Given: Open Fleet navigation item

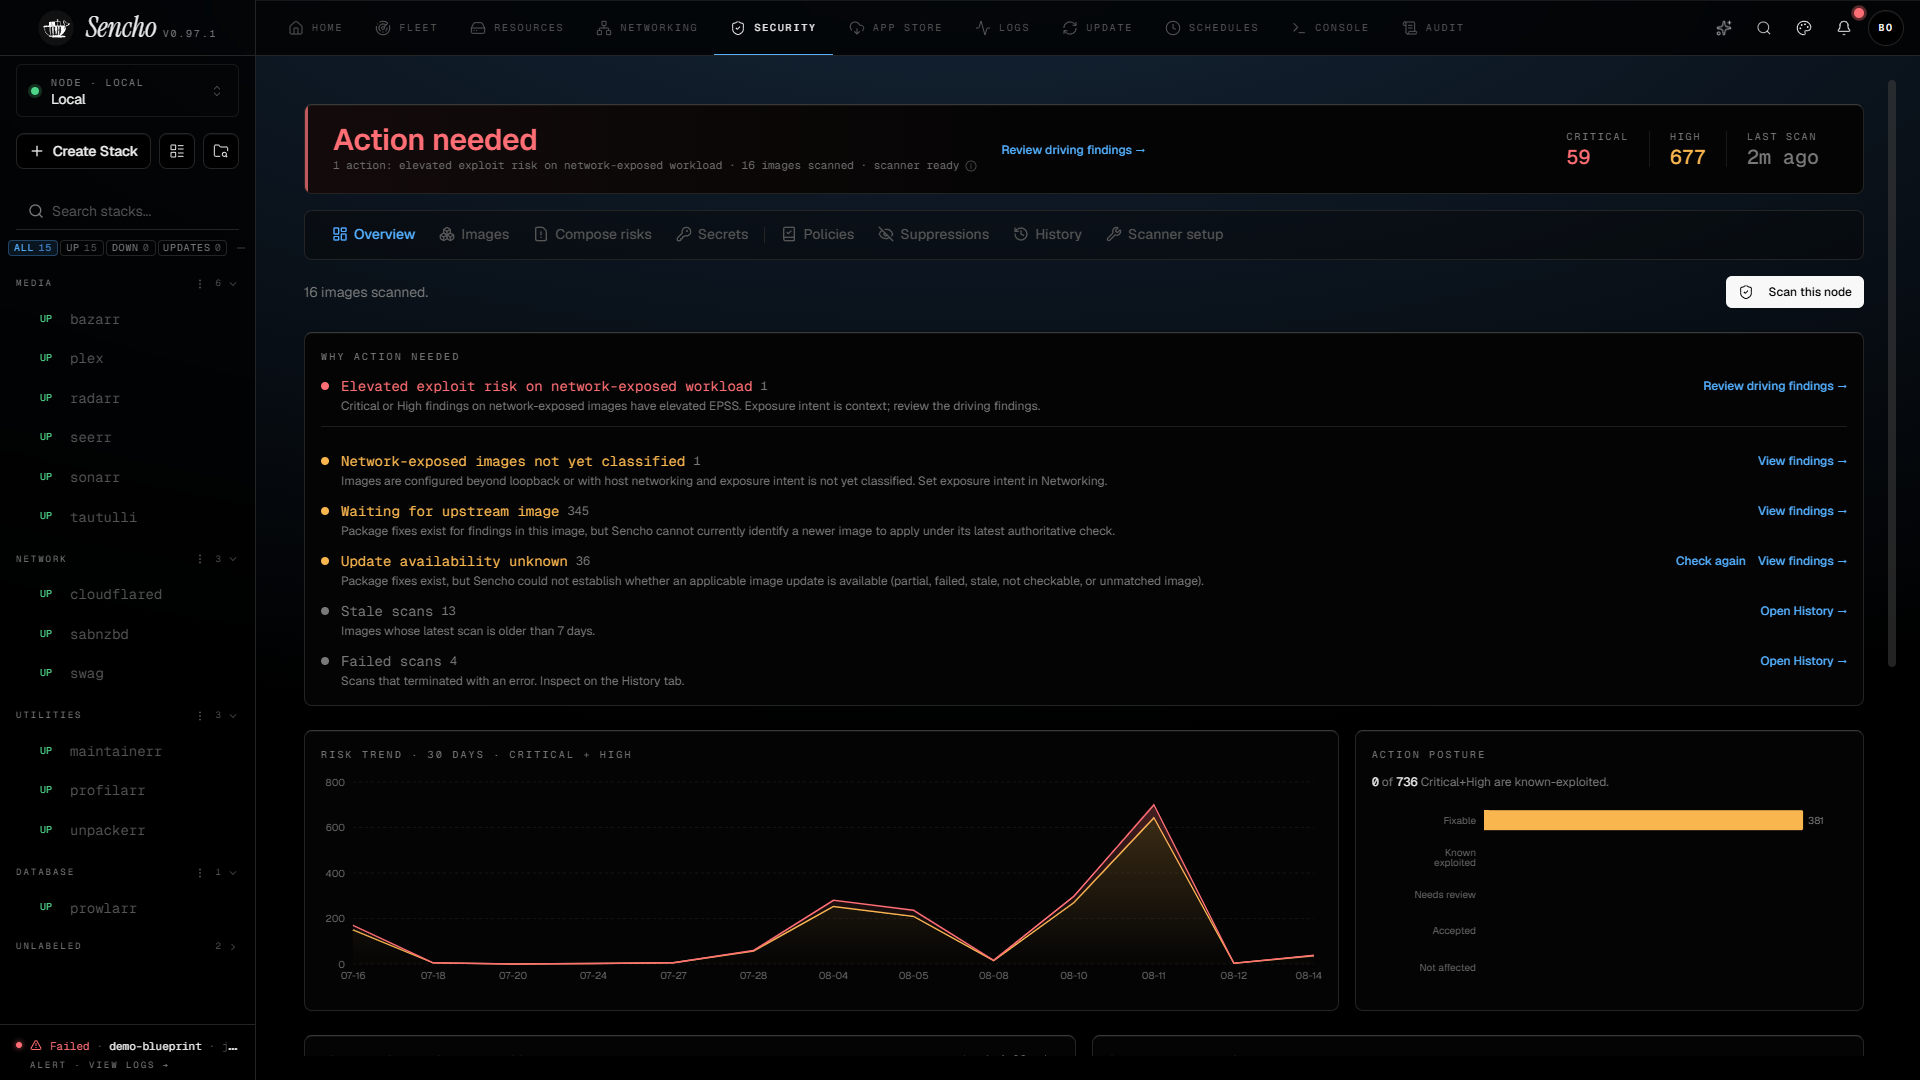Looking at the screenshot, I should (x=406, y=28).
